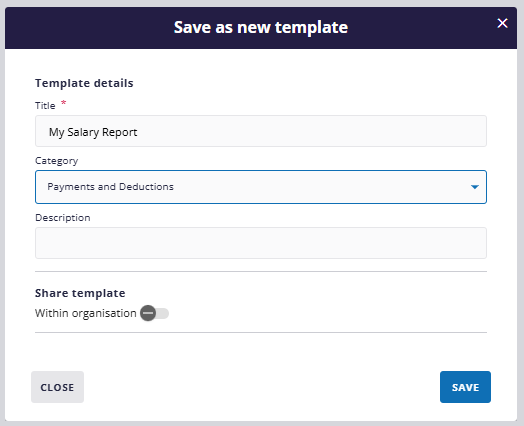The image size is (524, 426).
Task: Click the Title field label
Action: [45, 106]
